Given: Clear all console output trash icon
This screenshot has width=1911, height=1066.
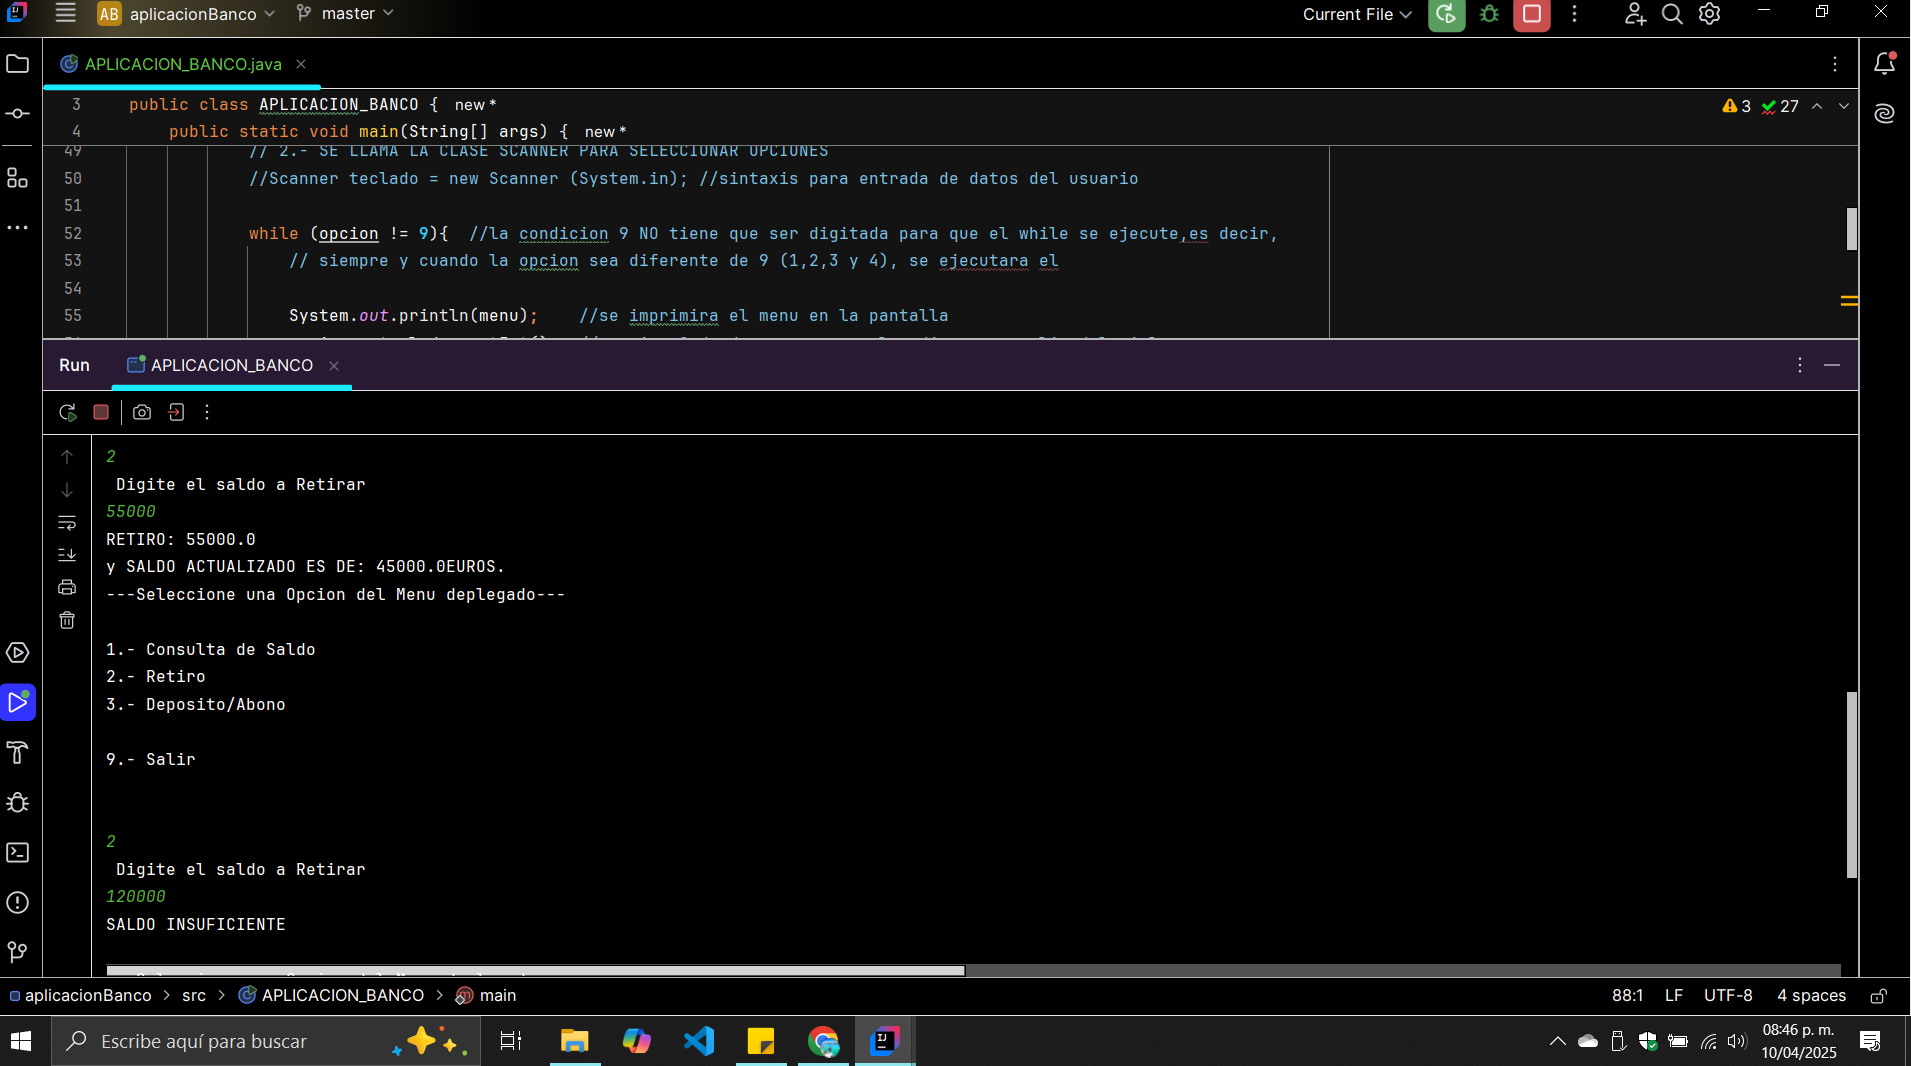Looking at the screenshot, I should coord(67,620).
